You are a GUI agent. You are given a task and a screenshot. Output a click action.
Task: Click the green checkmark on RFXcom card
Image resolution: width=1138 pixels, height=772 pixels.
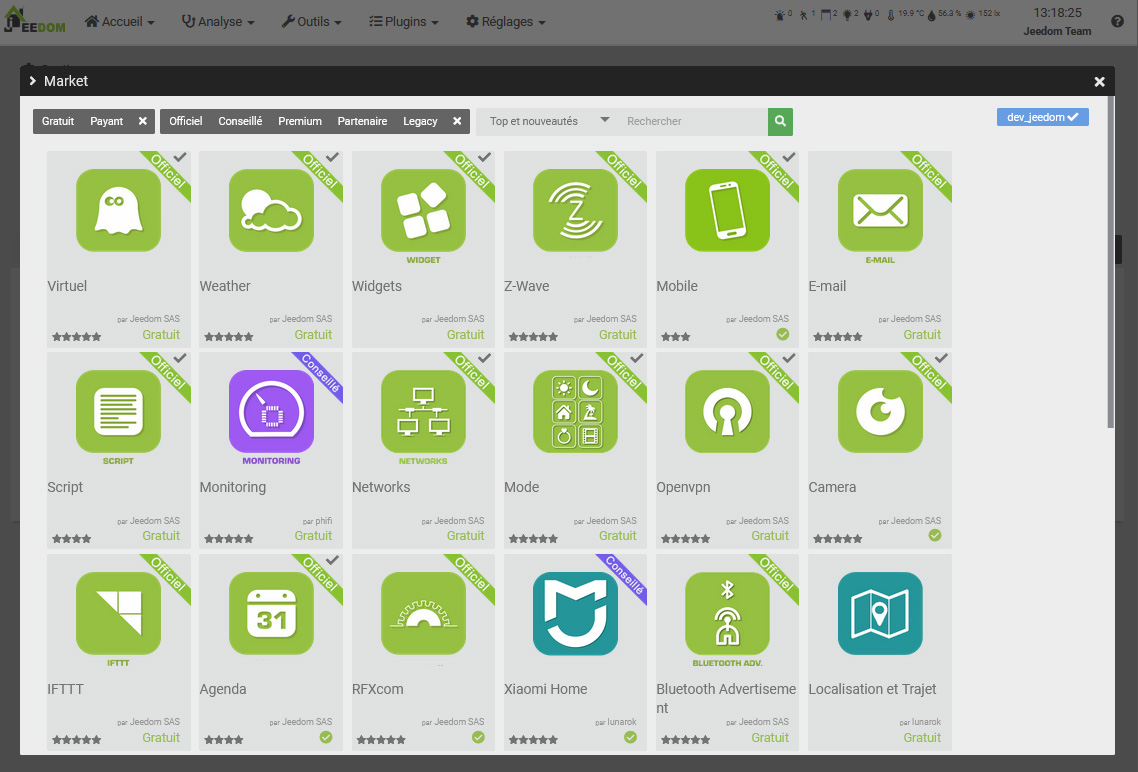(x=478, y=737)
